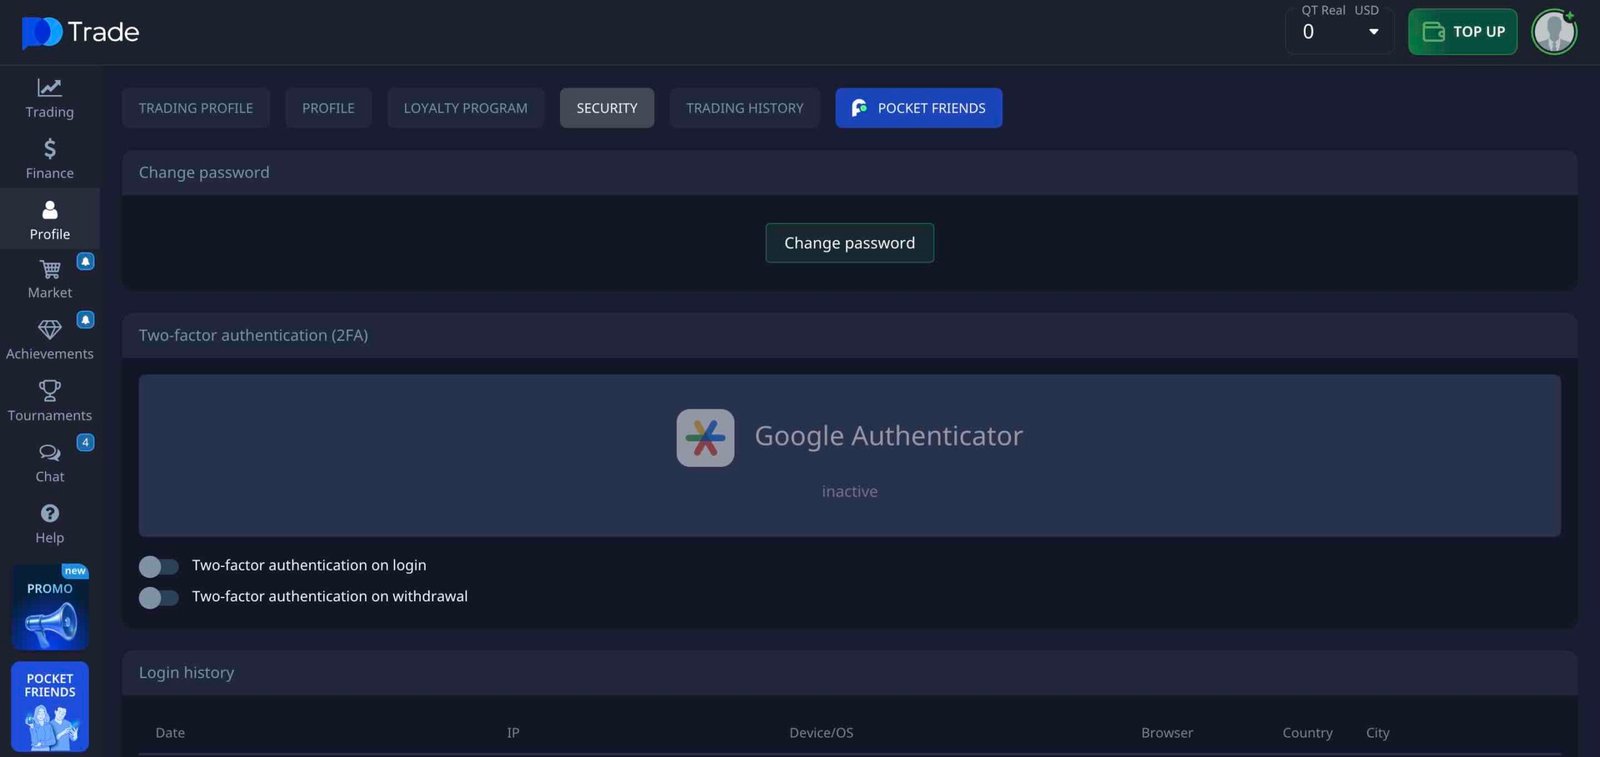Click the Two-factor authentication (2FA) heading
Screen dimensions: 1600x757
254,336
